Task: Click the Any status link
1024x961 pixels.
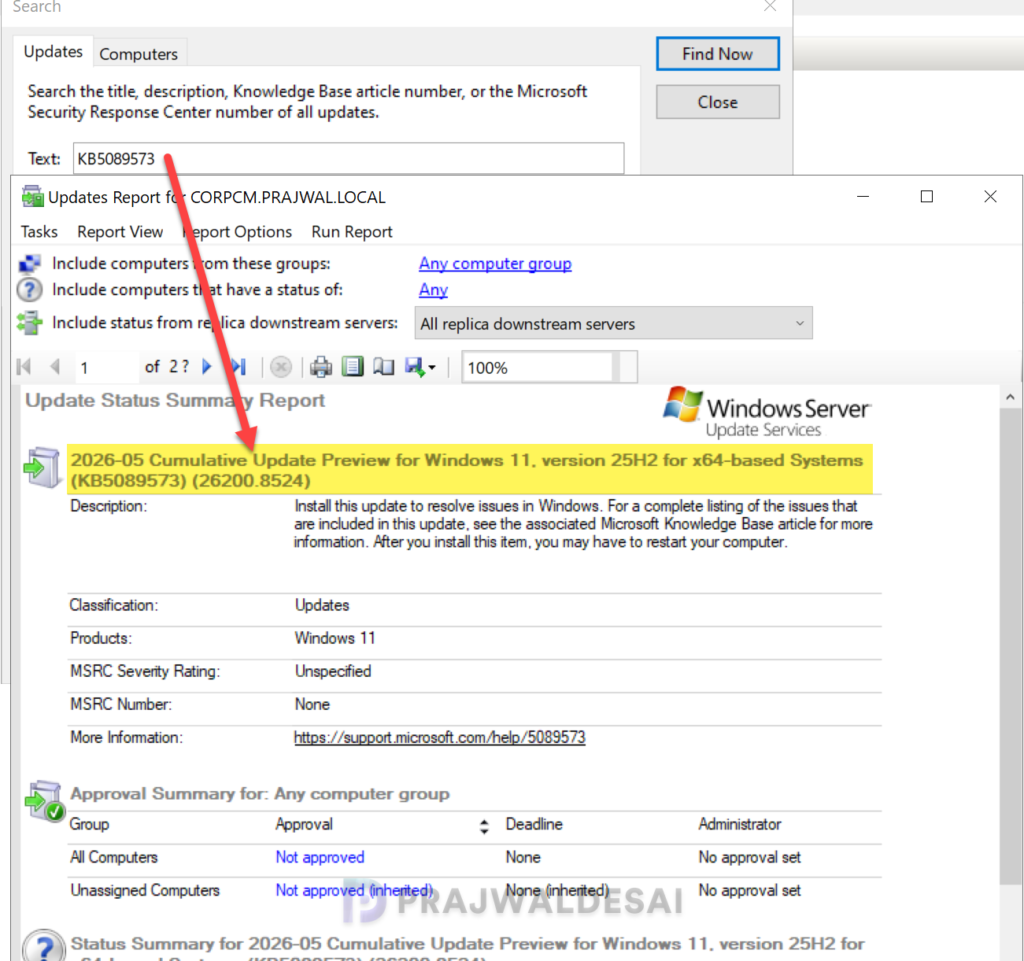Action: (434, 290)
